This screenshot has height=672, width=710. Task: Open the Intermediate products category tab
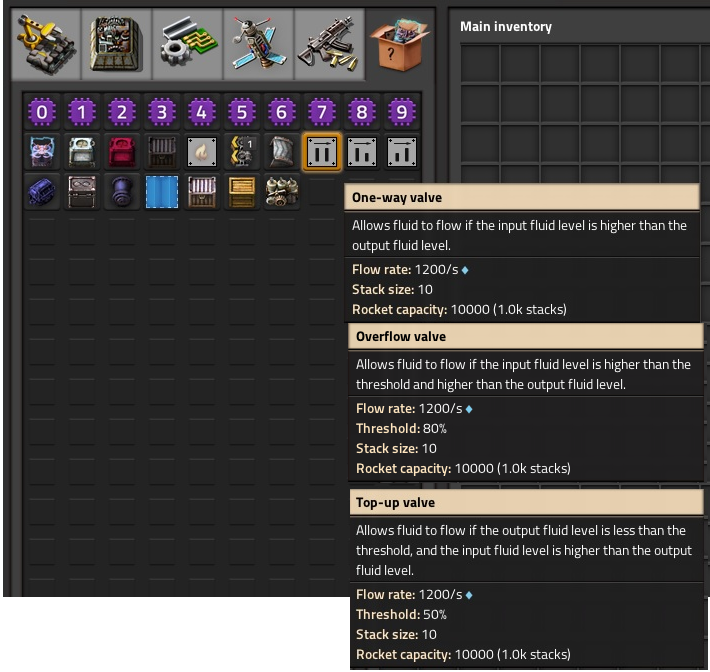(187, 45)
